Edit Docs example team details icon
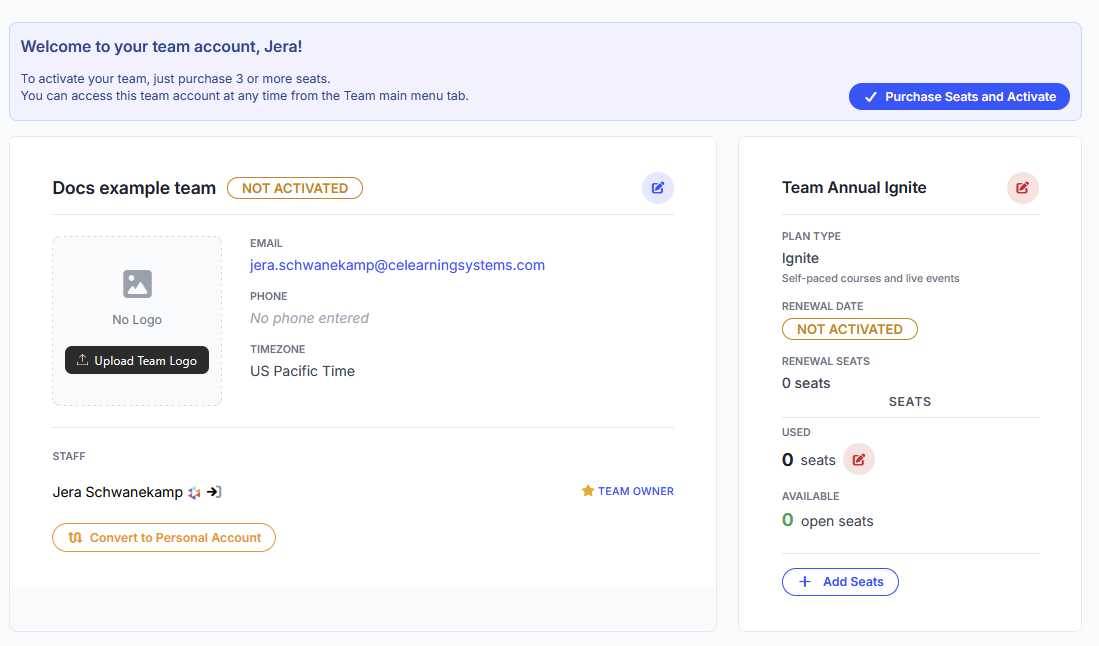Viewport: 1099px width, 646px height. pyautogui.click(x=657, y=188)
